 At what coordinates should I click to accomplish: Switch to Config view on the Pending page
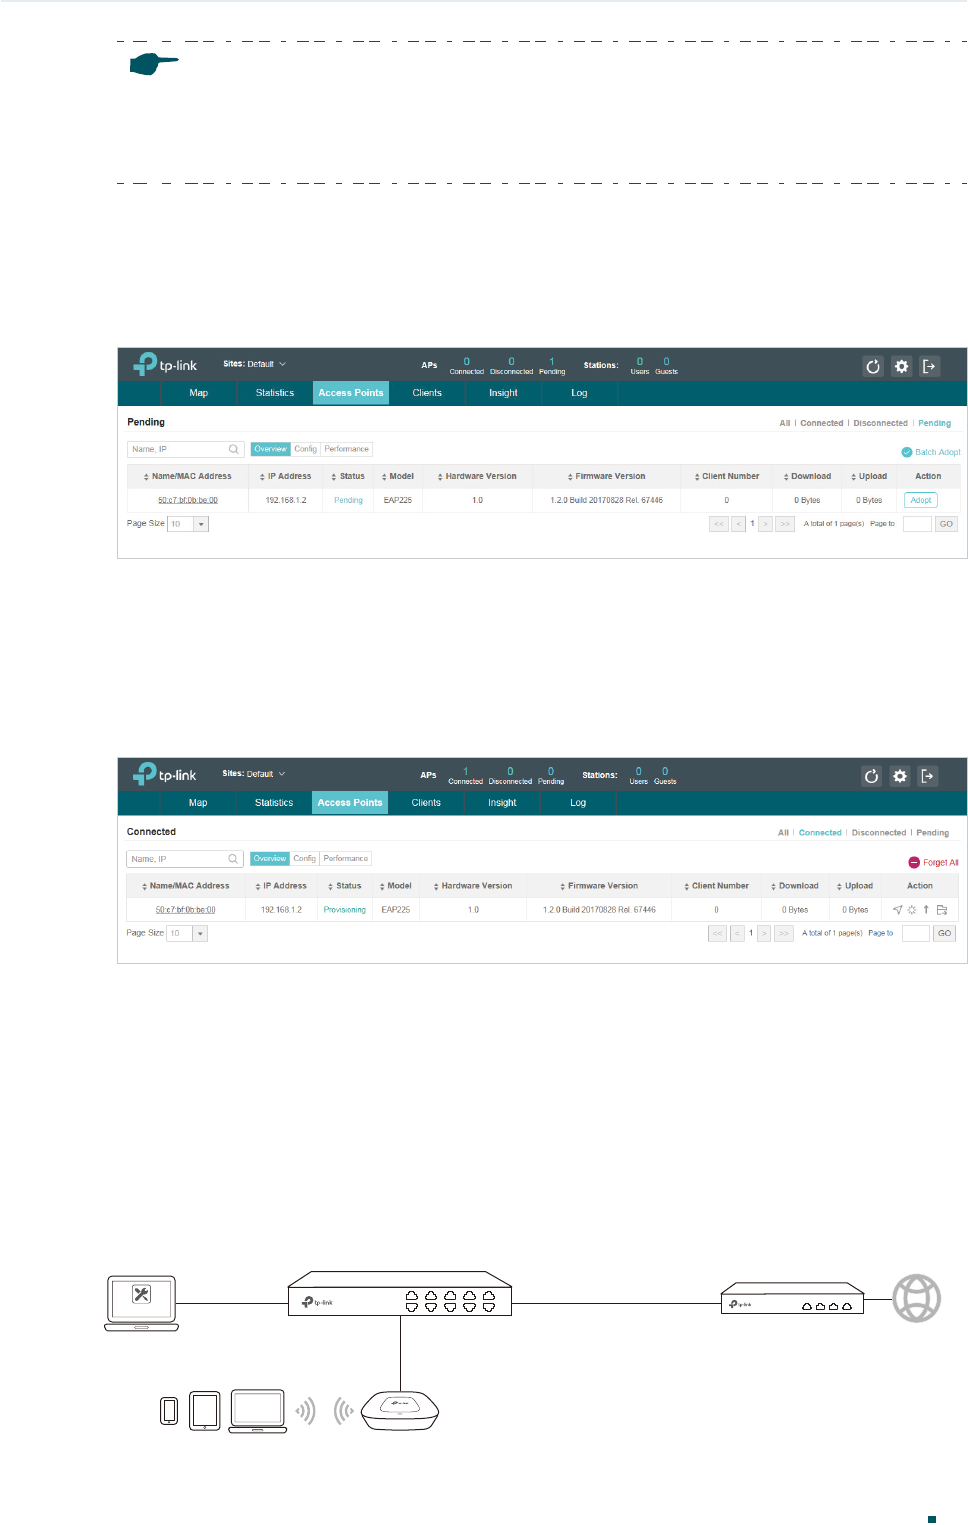tap(306, 449)
